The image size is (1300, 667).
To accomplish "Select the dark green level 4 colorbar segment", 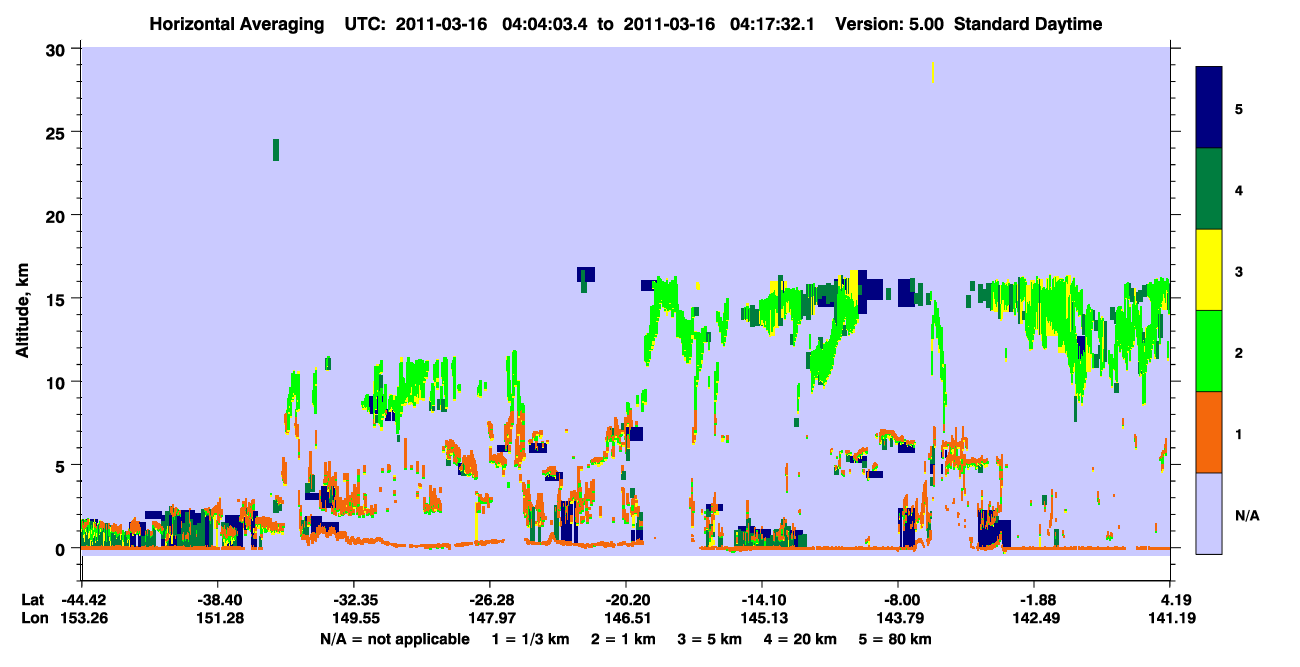I will pos(1209,189).
